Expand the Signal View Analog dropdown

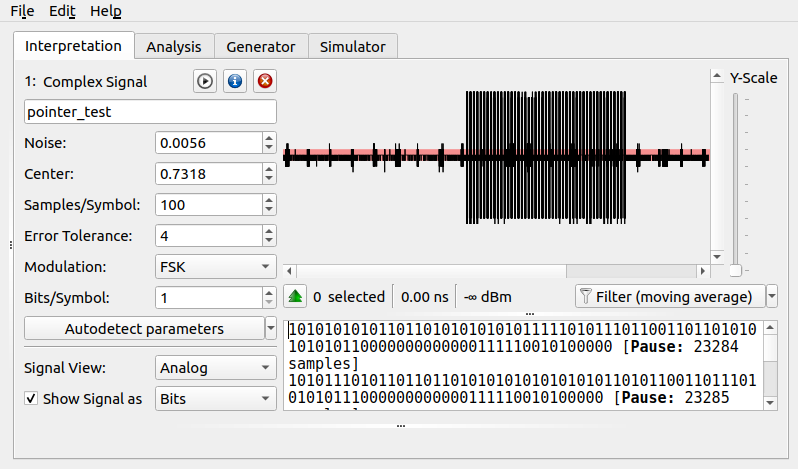(216, 368)
